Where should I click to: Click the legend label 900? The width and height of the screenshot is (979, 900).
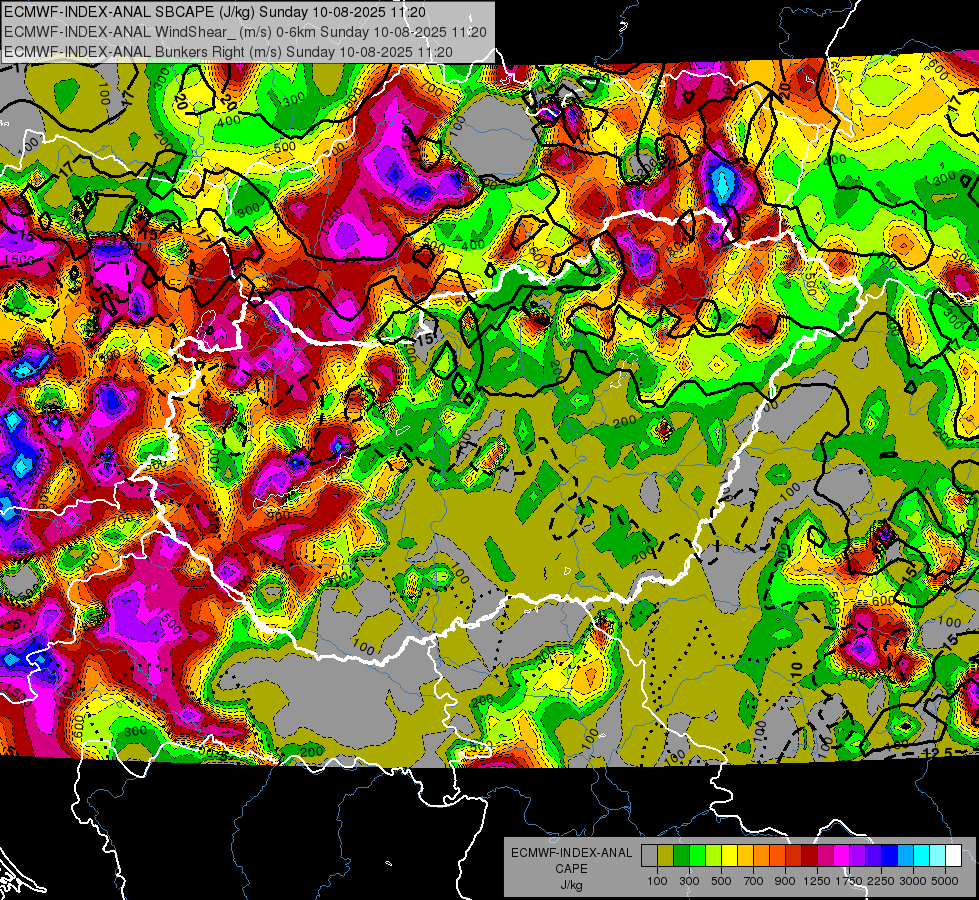click(x=785, y=881)
